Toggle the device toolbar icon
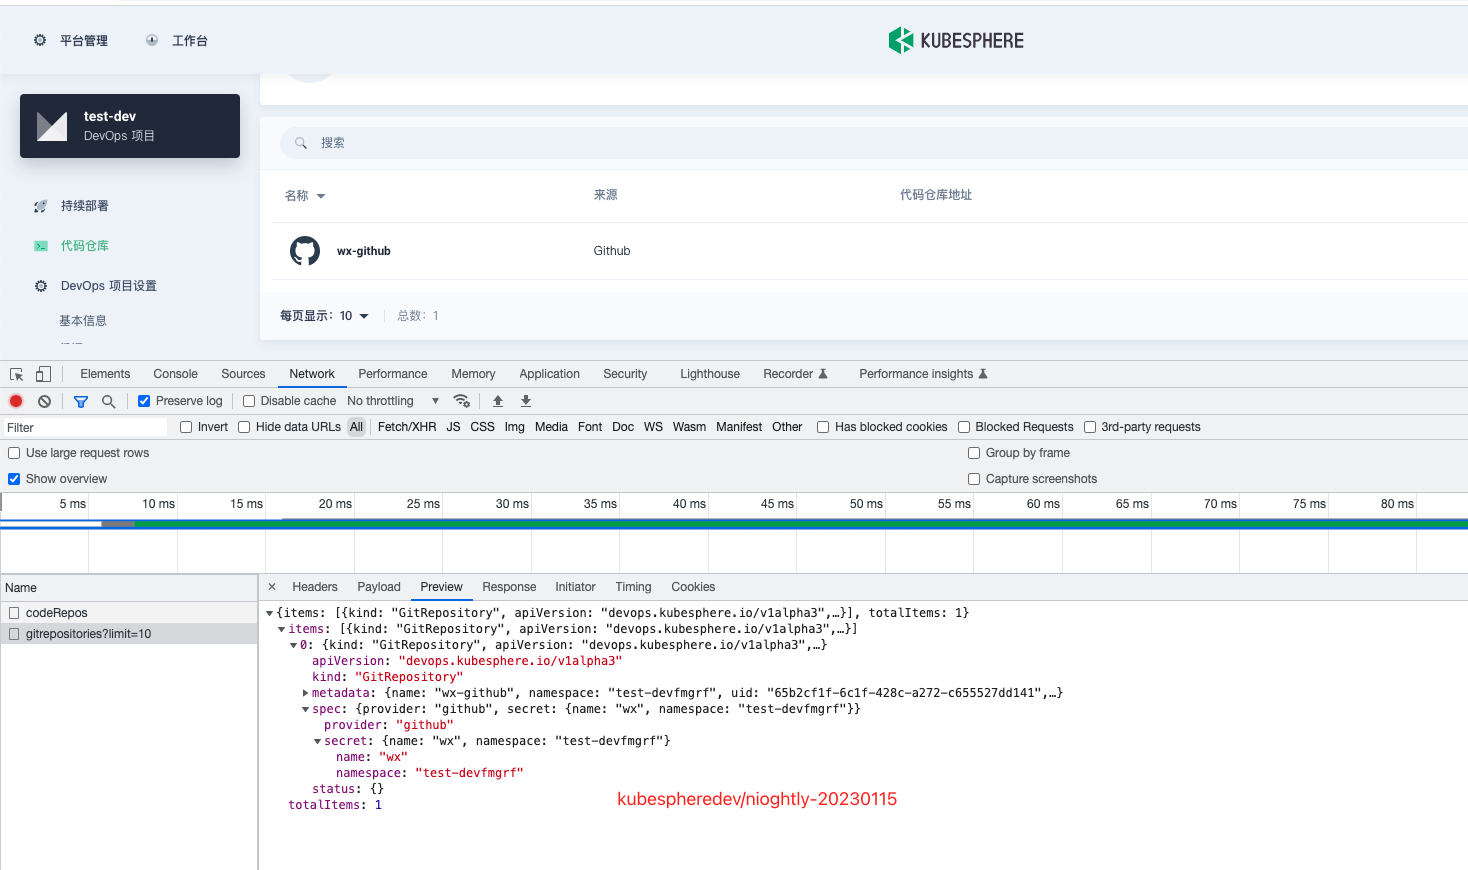 tap(43, 374)
